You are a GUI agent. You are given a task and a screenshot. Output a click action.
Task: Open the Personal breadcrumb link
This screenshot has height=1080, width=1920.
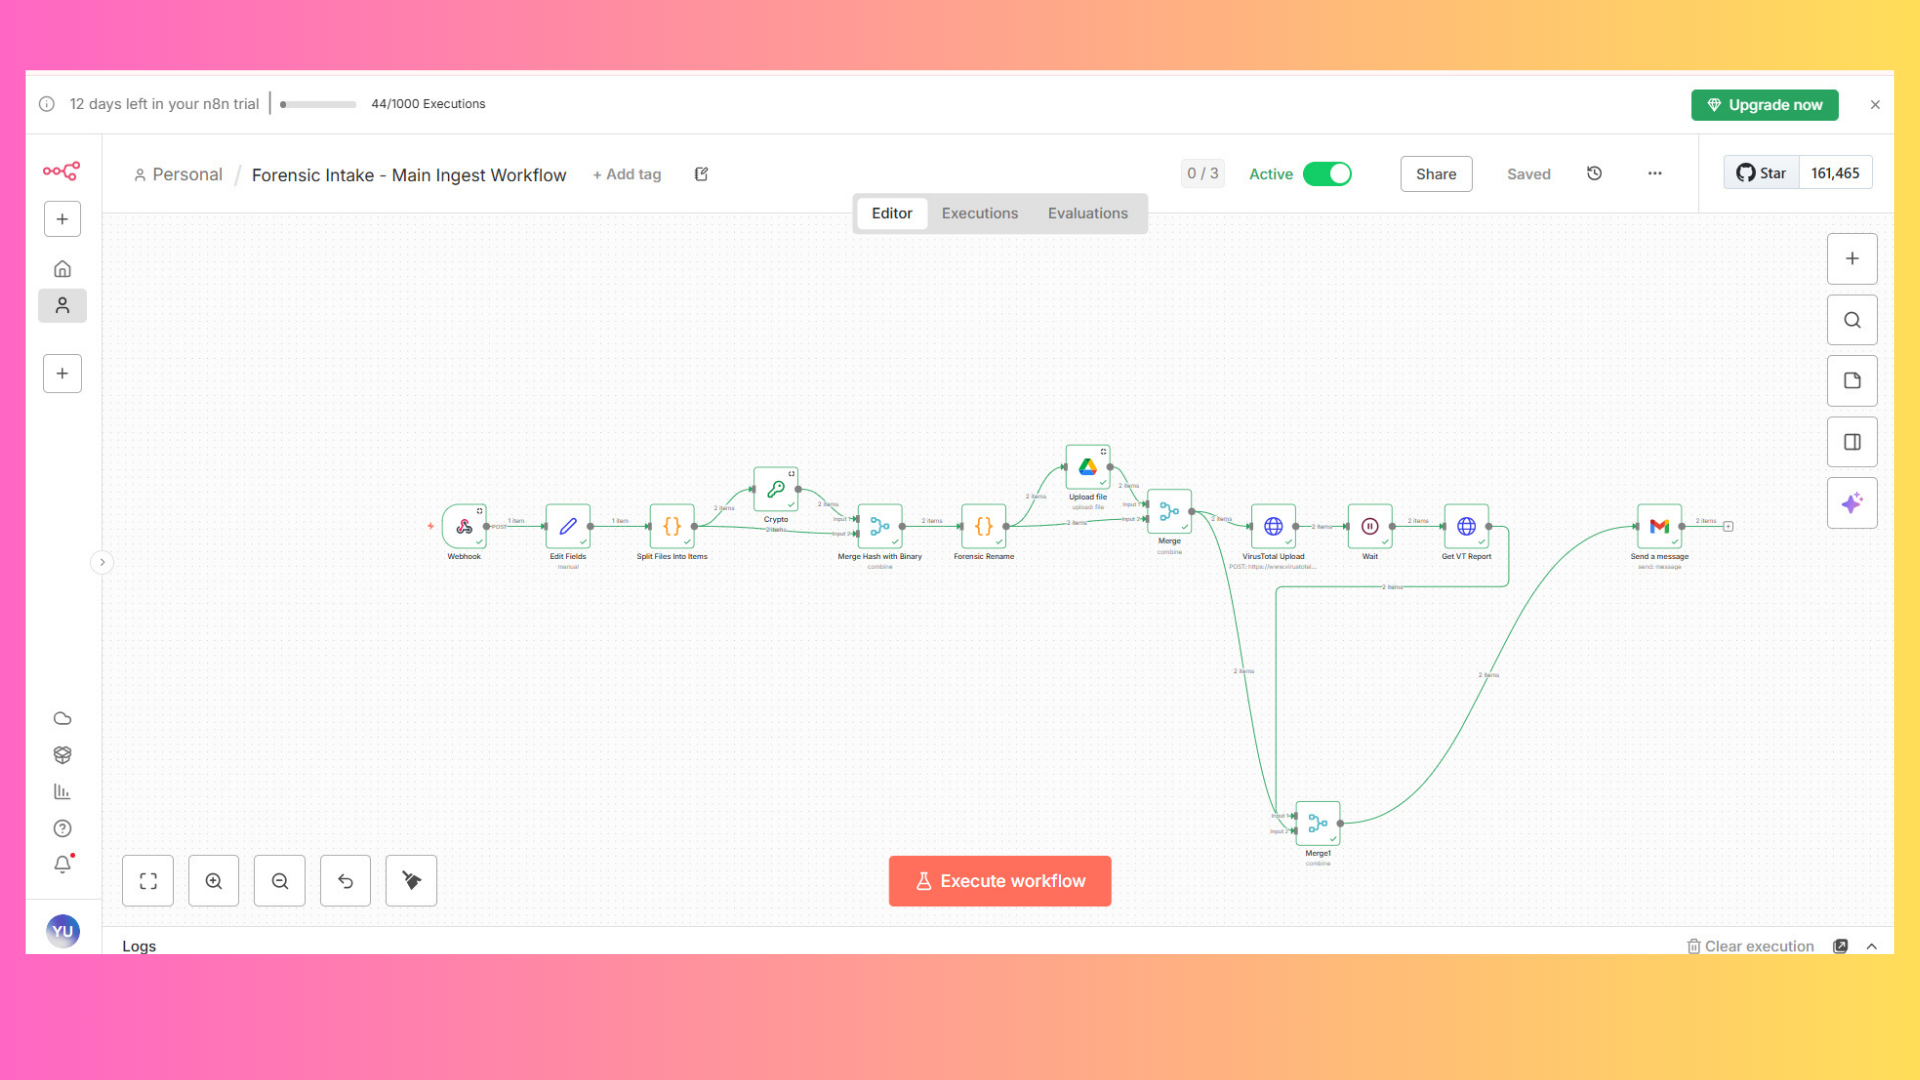(178, 174)
